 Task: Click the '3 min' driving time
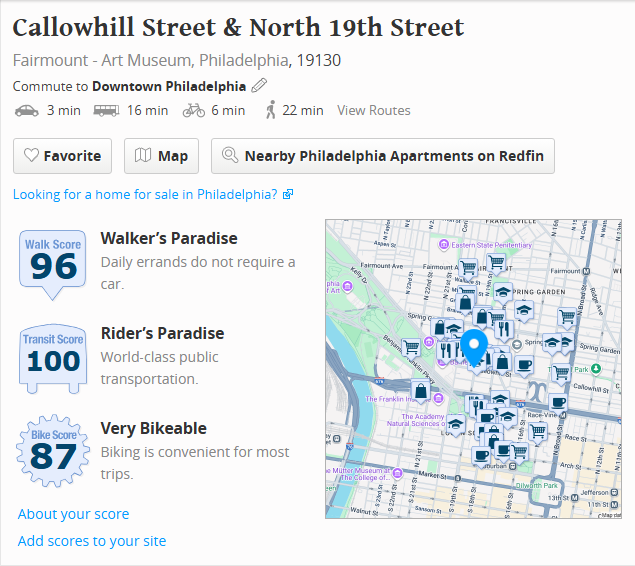(64, 110)
